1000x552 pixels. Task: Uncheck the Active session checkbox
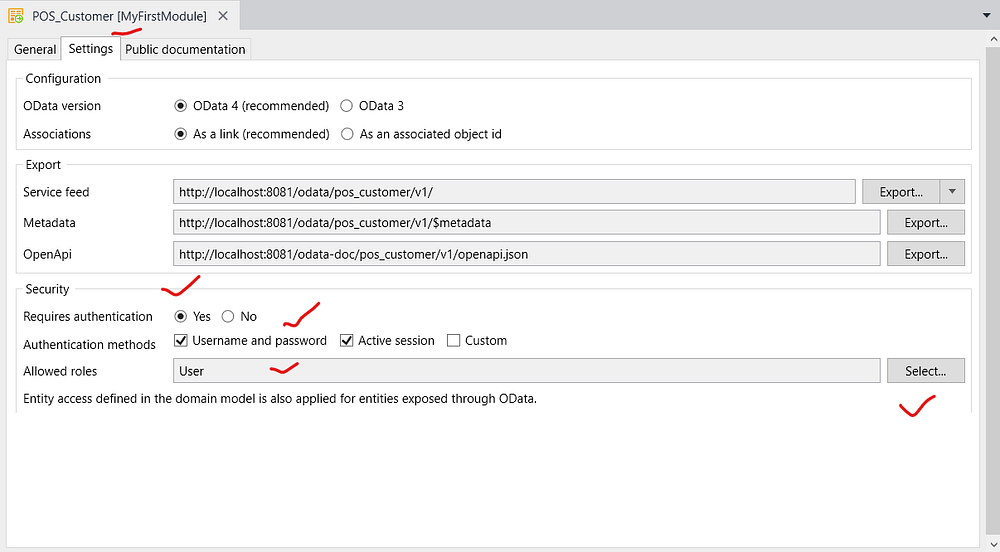point(347,341)
